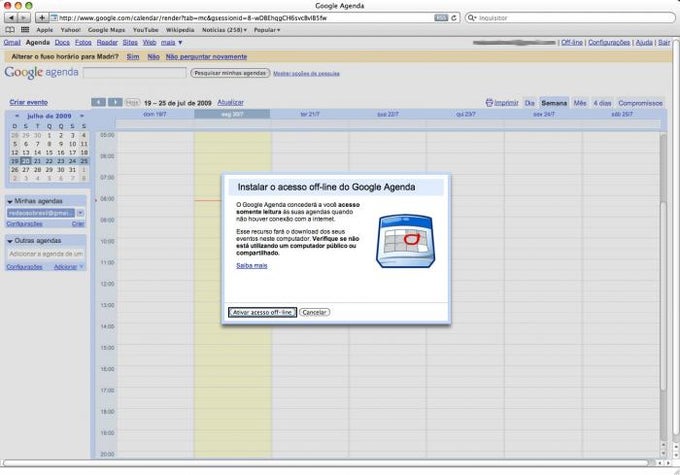
Task: Click the page favicon in address bar
Action: point(54,18)
